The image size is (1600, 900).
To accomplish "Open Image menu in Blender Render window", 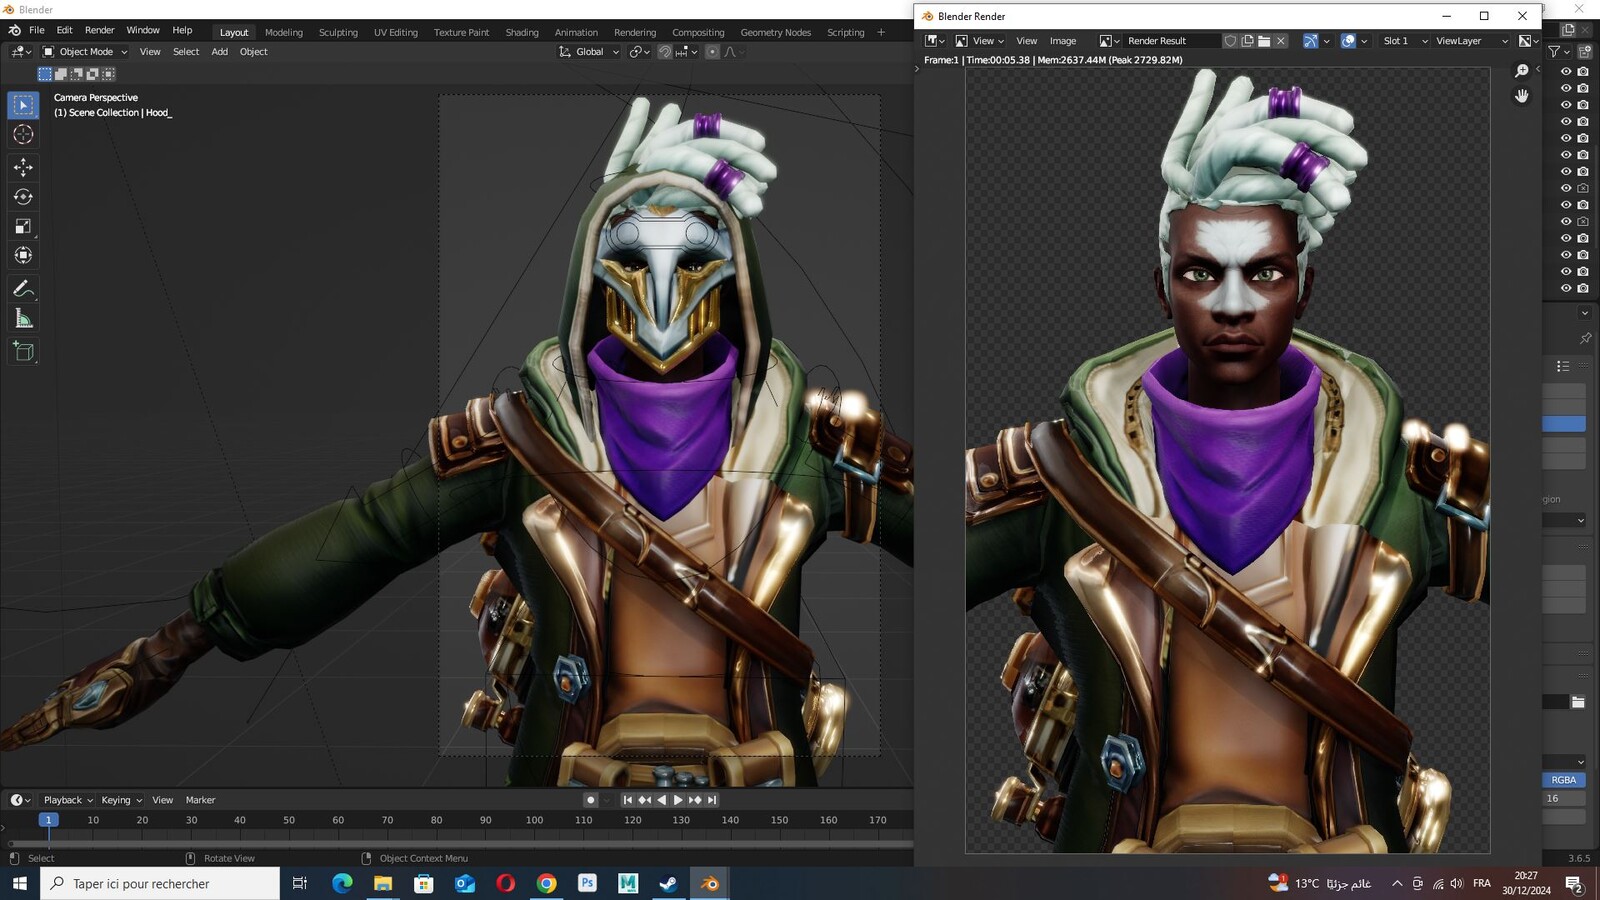I will click(x=1063, y=41).
